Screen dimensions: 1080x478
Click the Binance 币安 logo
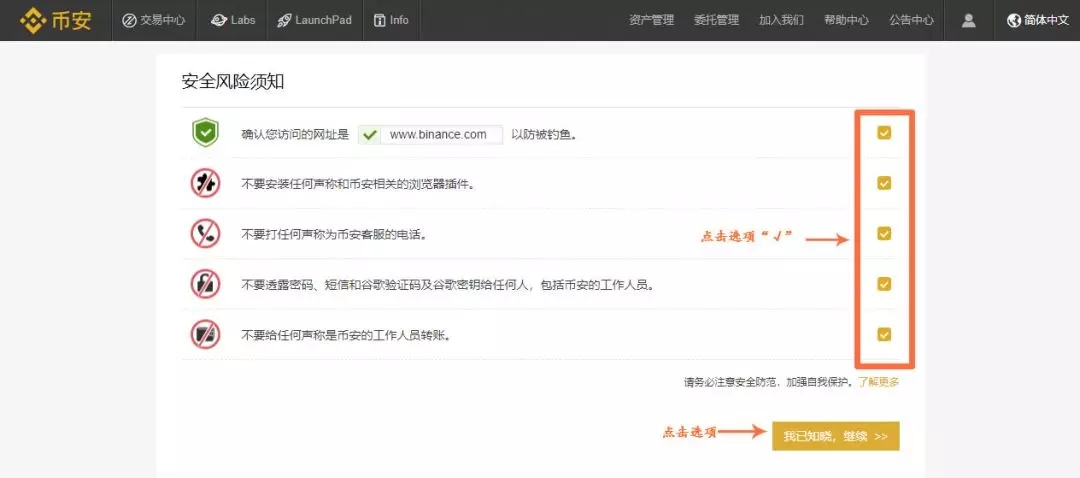56,20
